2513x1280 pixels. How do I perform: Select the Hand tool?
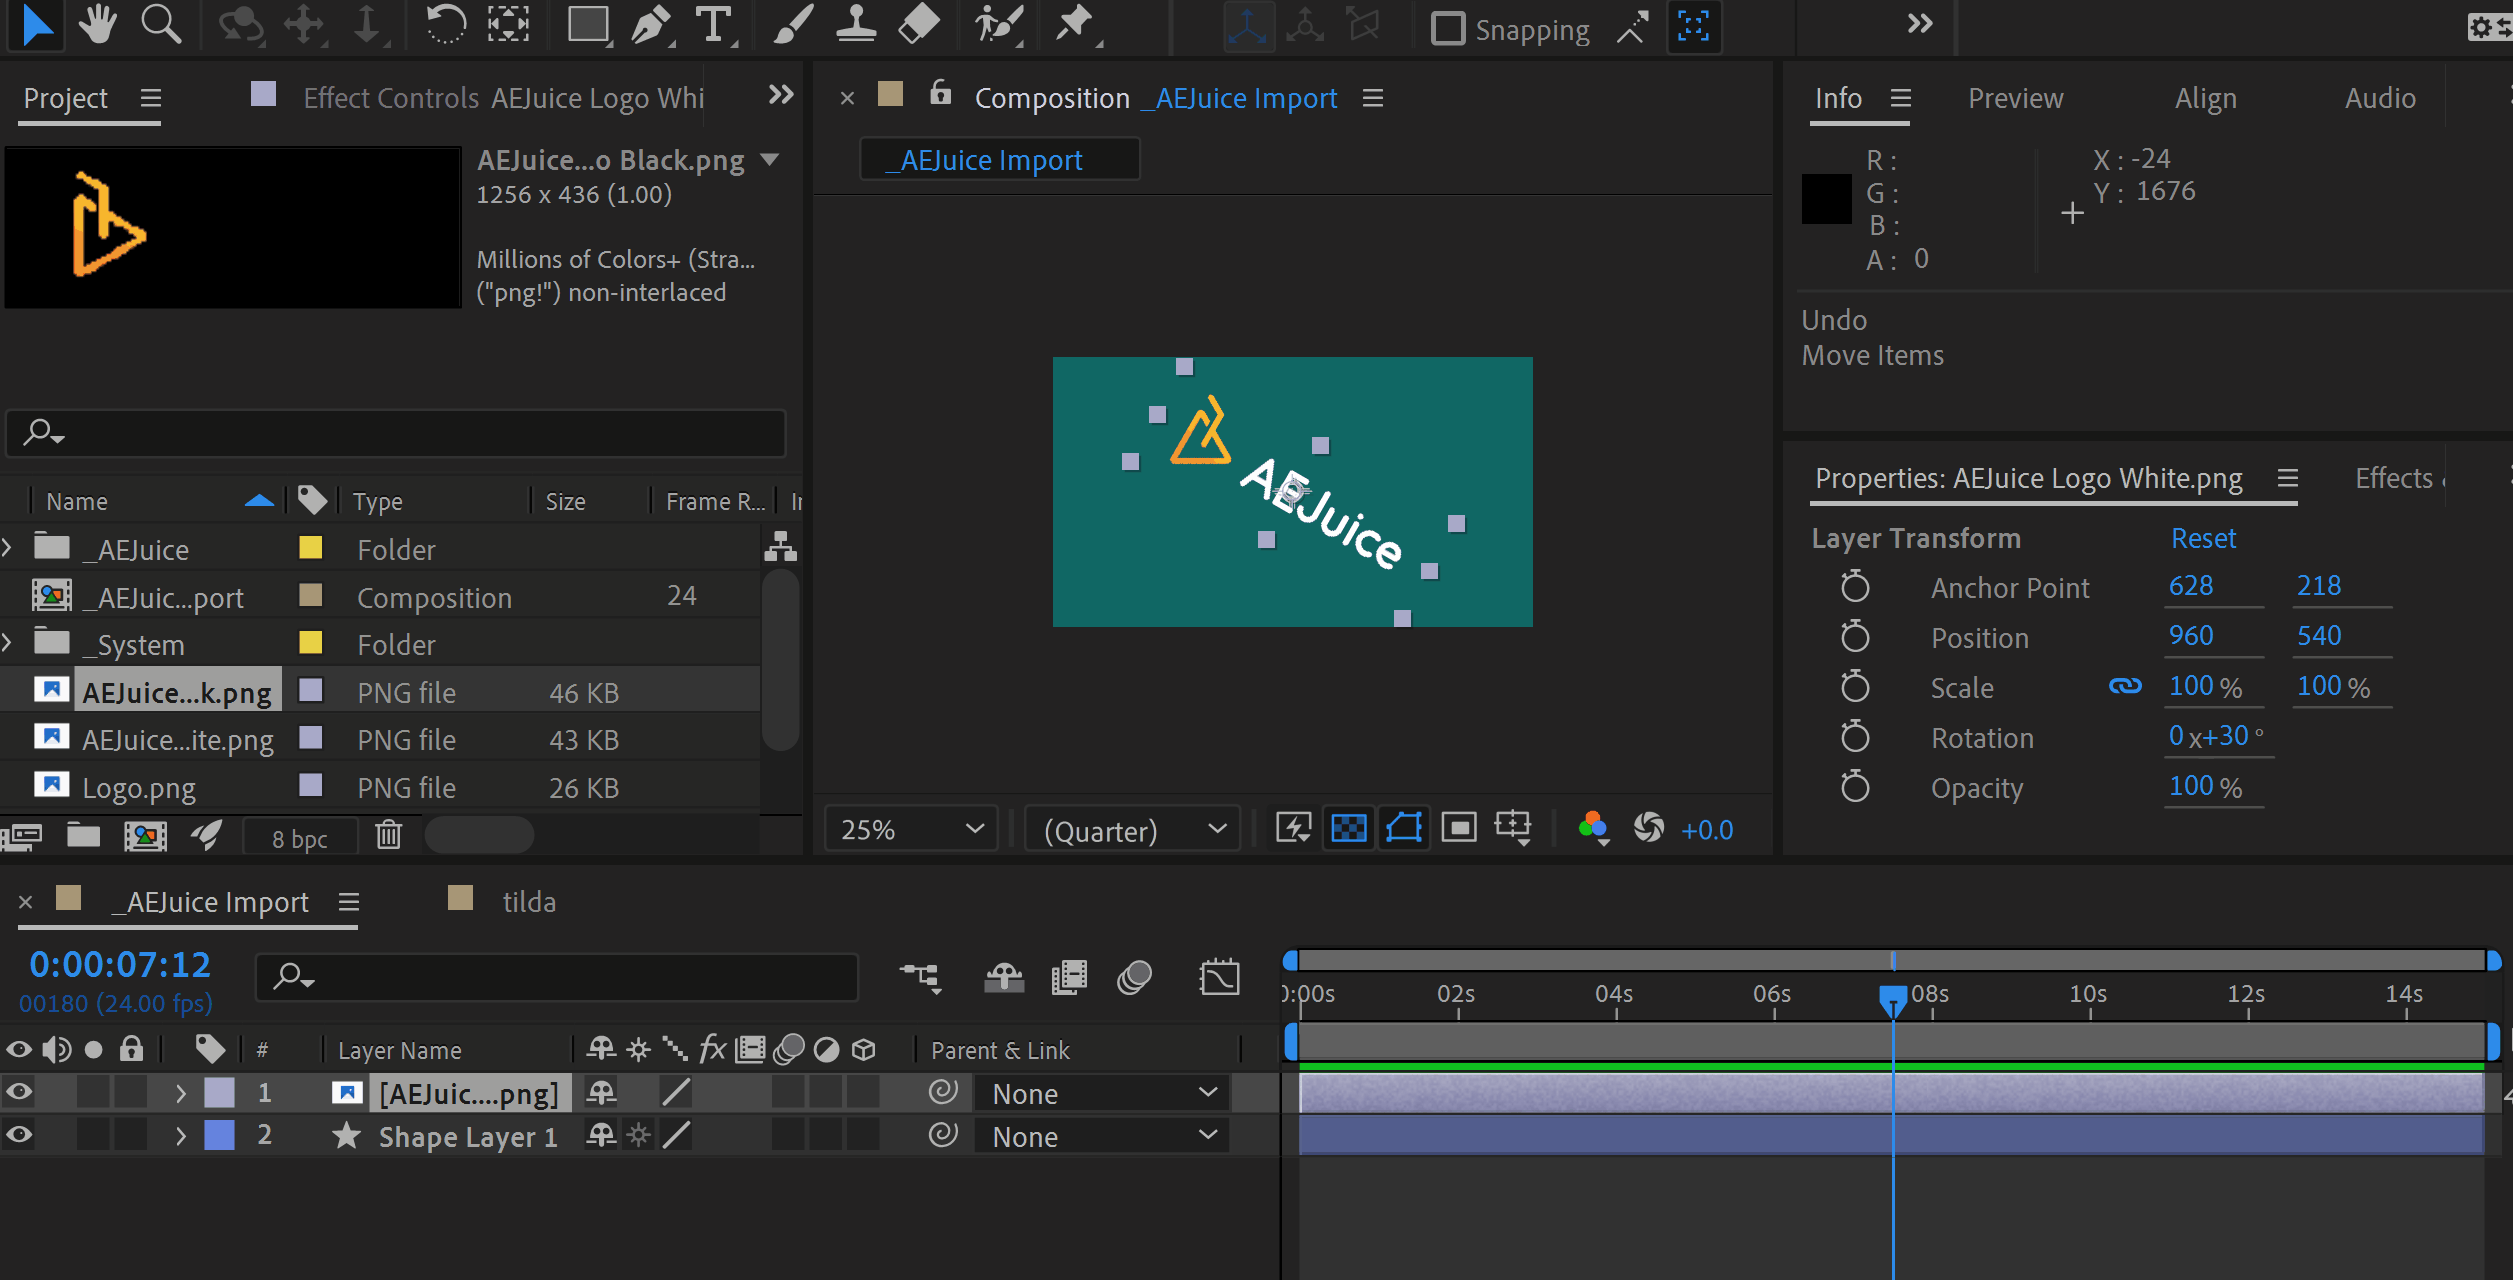coord(98,24)
